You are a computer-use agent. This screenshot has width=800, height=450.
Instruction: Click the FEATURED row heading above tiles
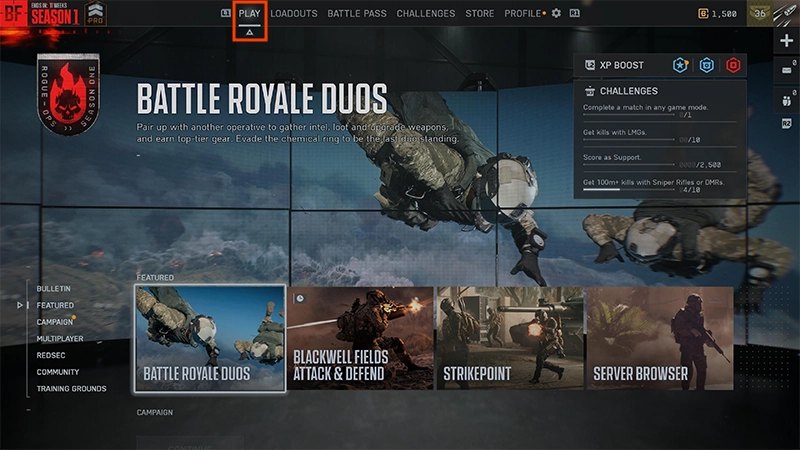155,278
